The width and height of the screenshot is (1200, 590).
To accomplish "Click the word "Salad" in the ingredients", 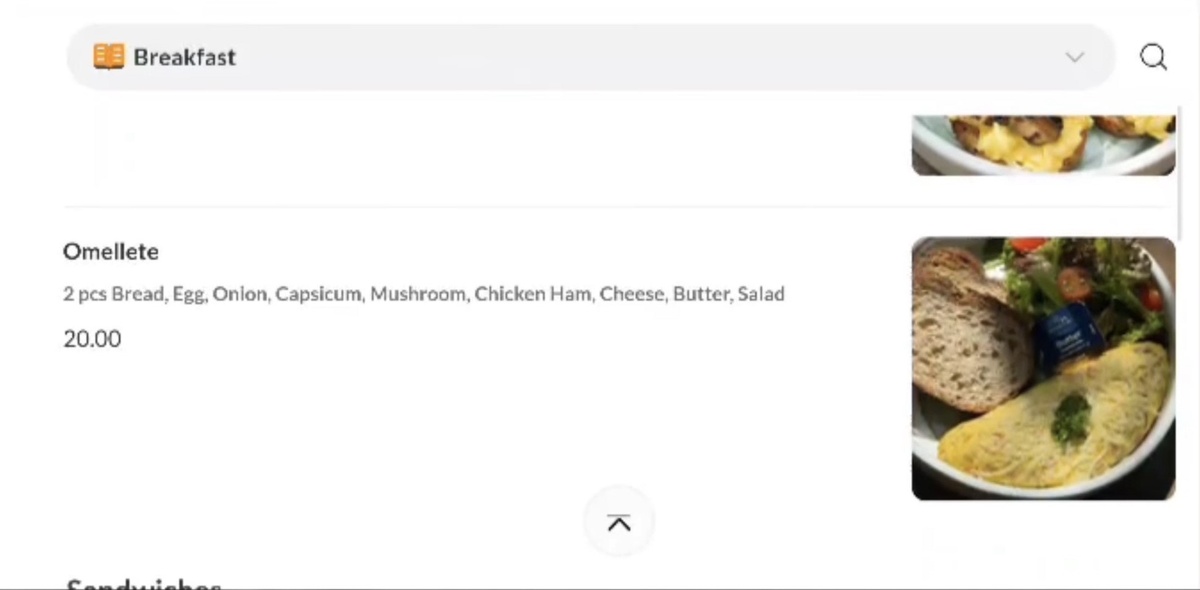I will [x=761, y=294].
